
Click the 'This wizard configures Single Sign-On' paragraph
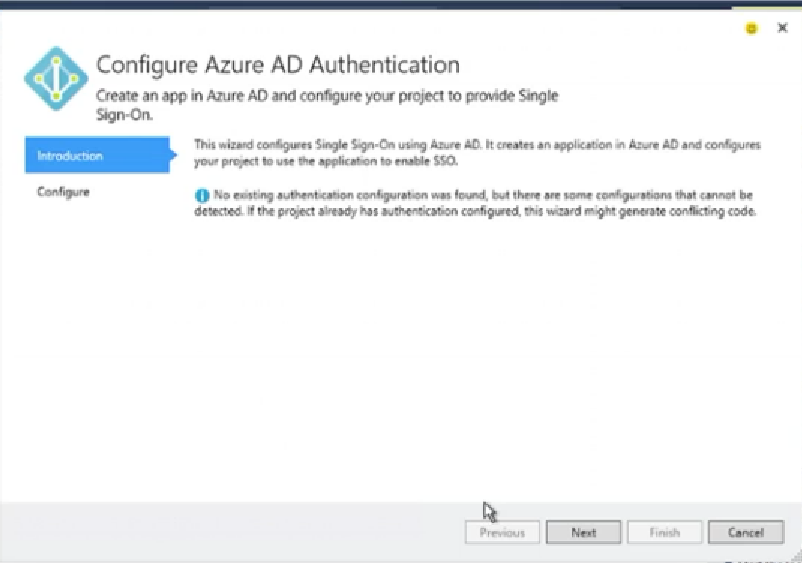pyautogui.click(x=476, y=152)
